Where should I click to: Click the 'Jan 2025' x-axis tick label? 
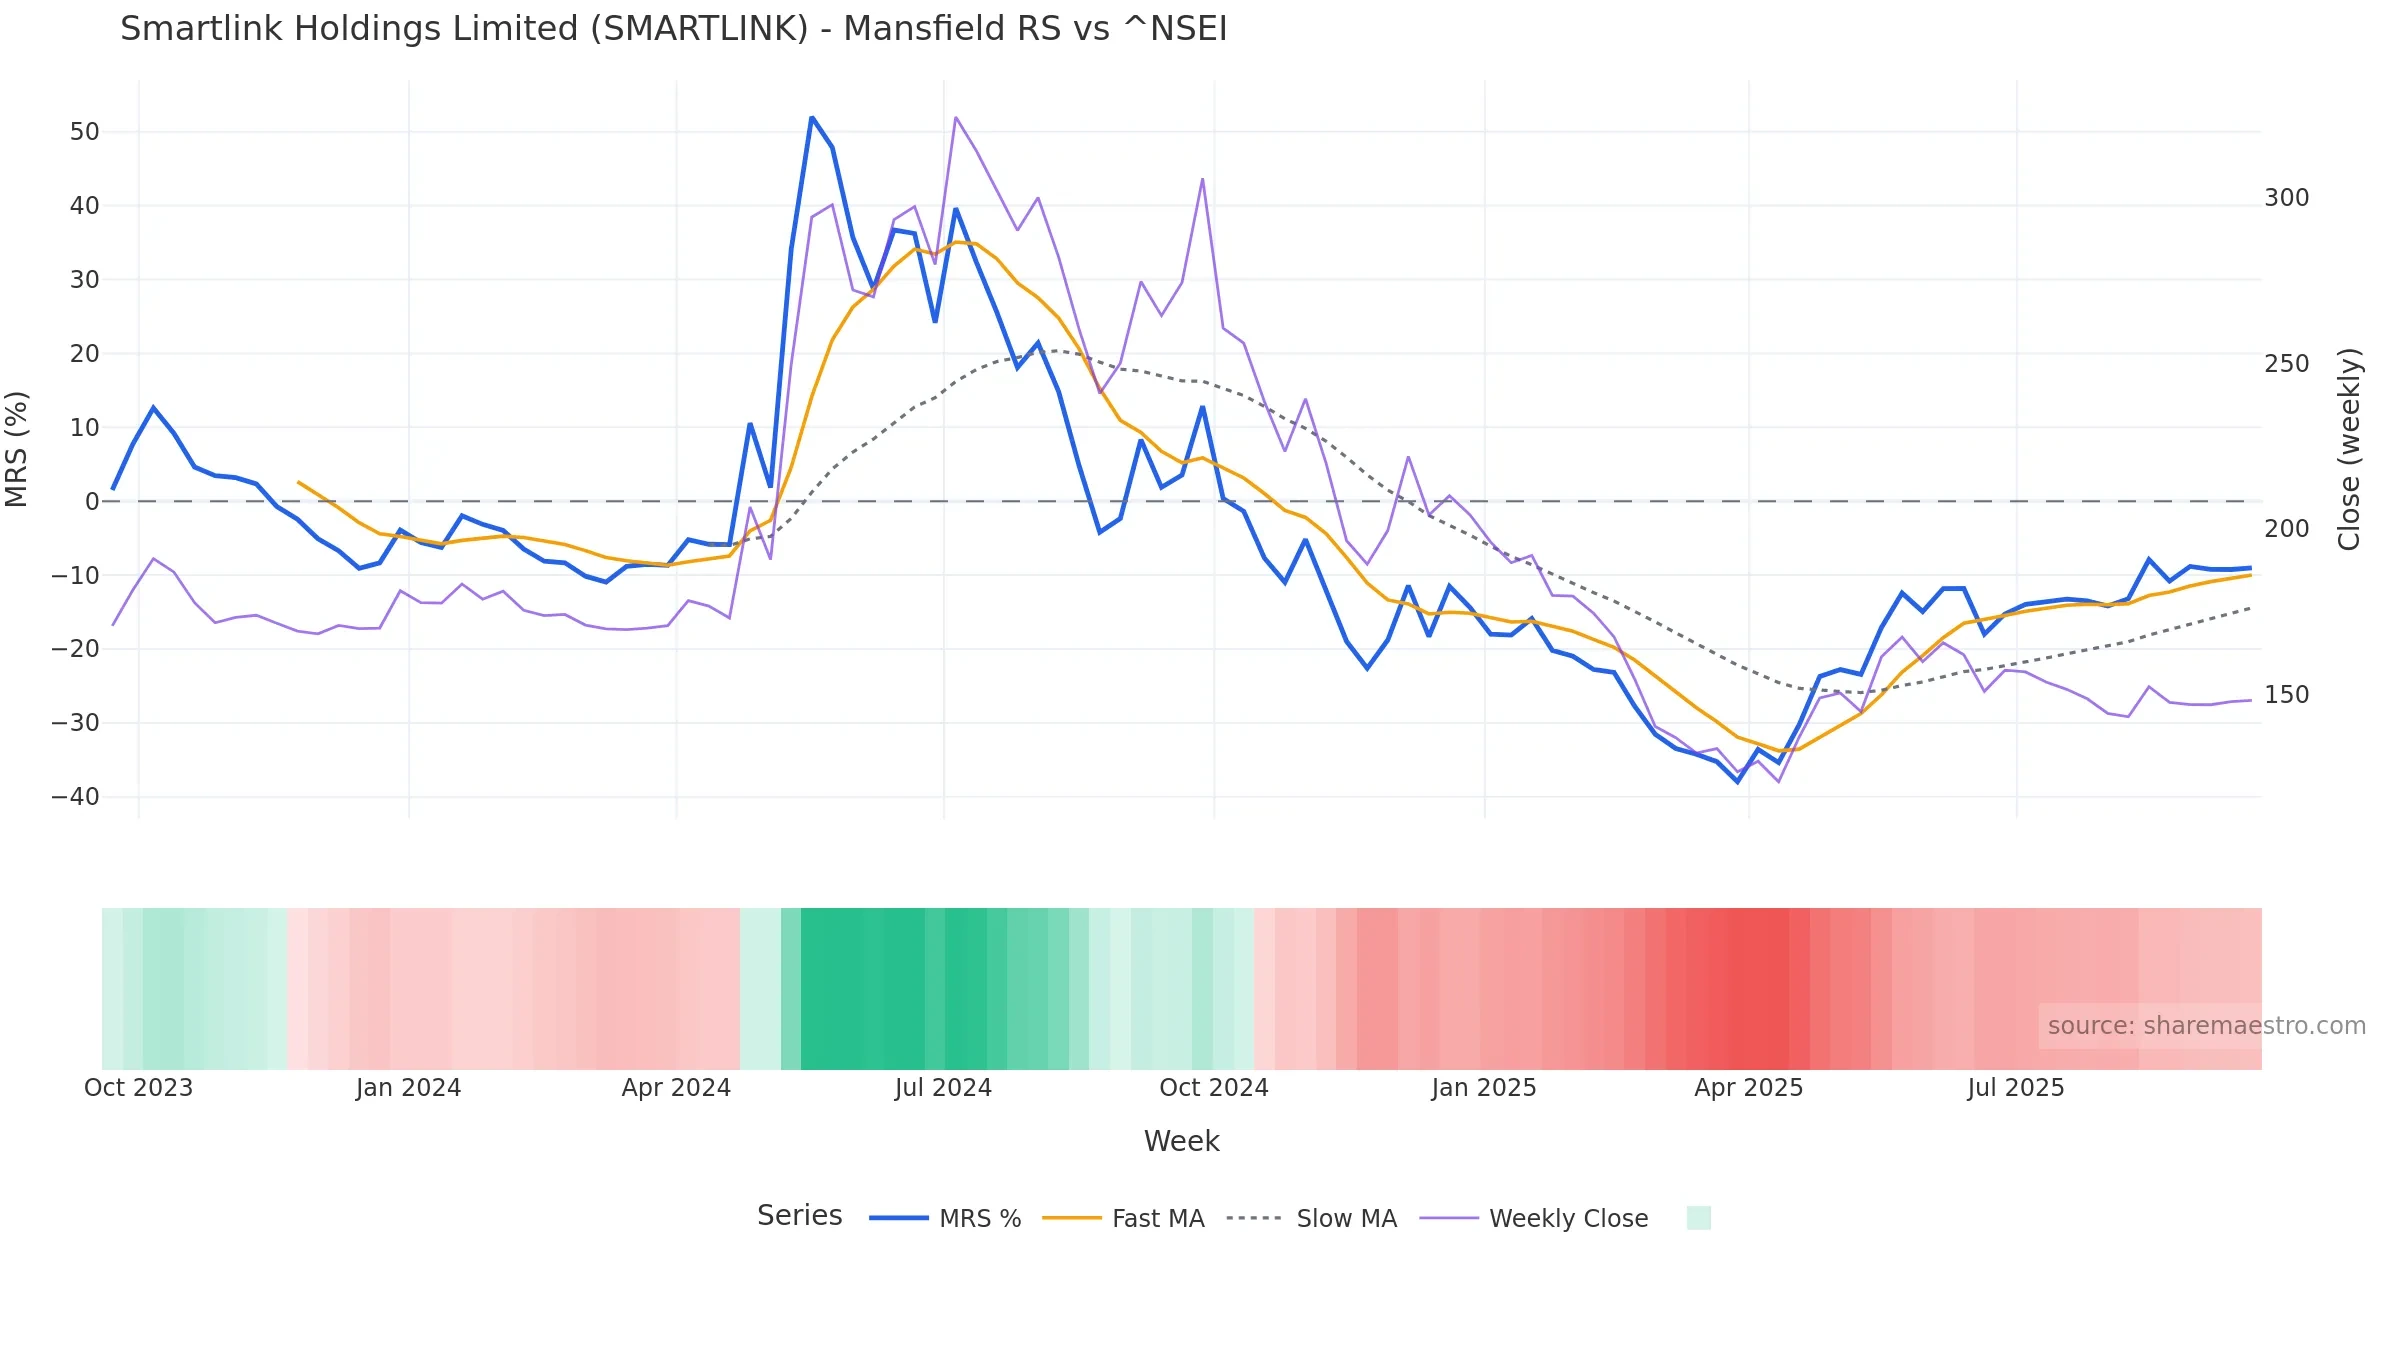tap(1483, 1087)
